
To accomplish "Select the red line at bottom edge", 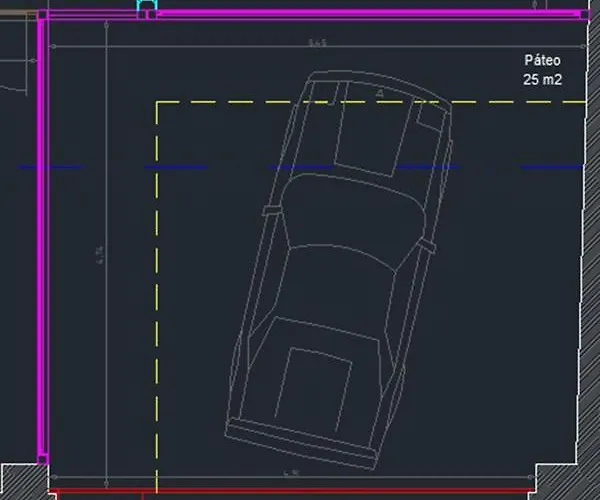I will point(300,492).
